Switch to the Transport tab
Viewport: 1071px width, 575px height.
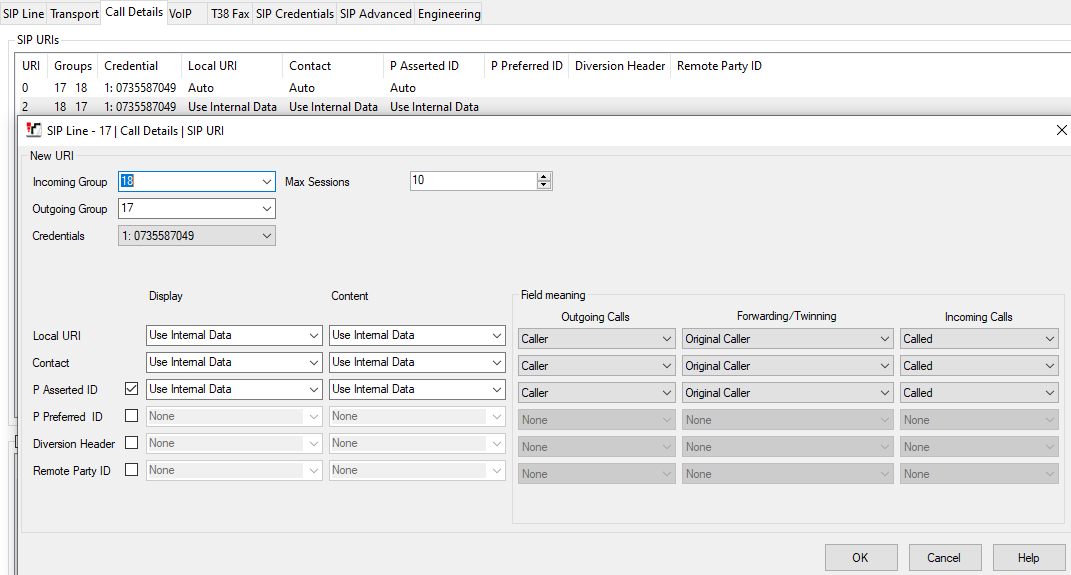point(74,14)
